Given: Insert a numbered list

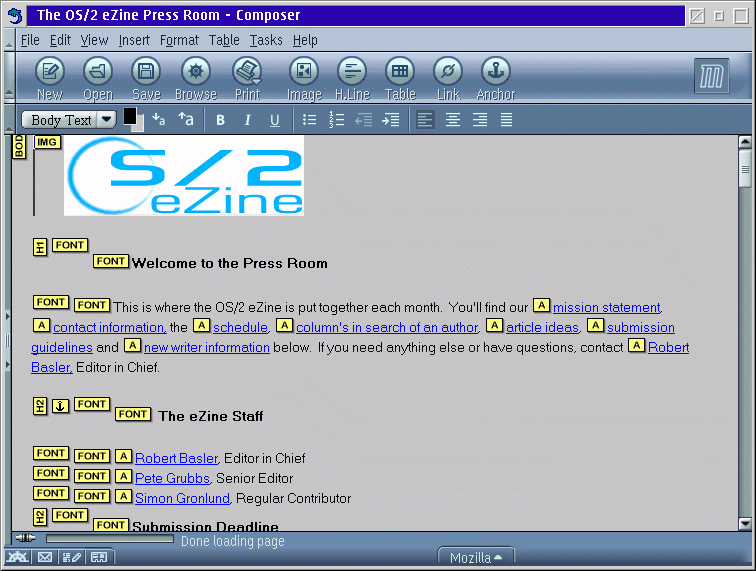Looking at the screenshot, I should [x=337, y=120].
